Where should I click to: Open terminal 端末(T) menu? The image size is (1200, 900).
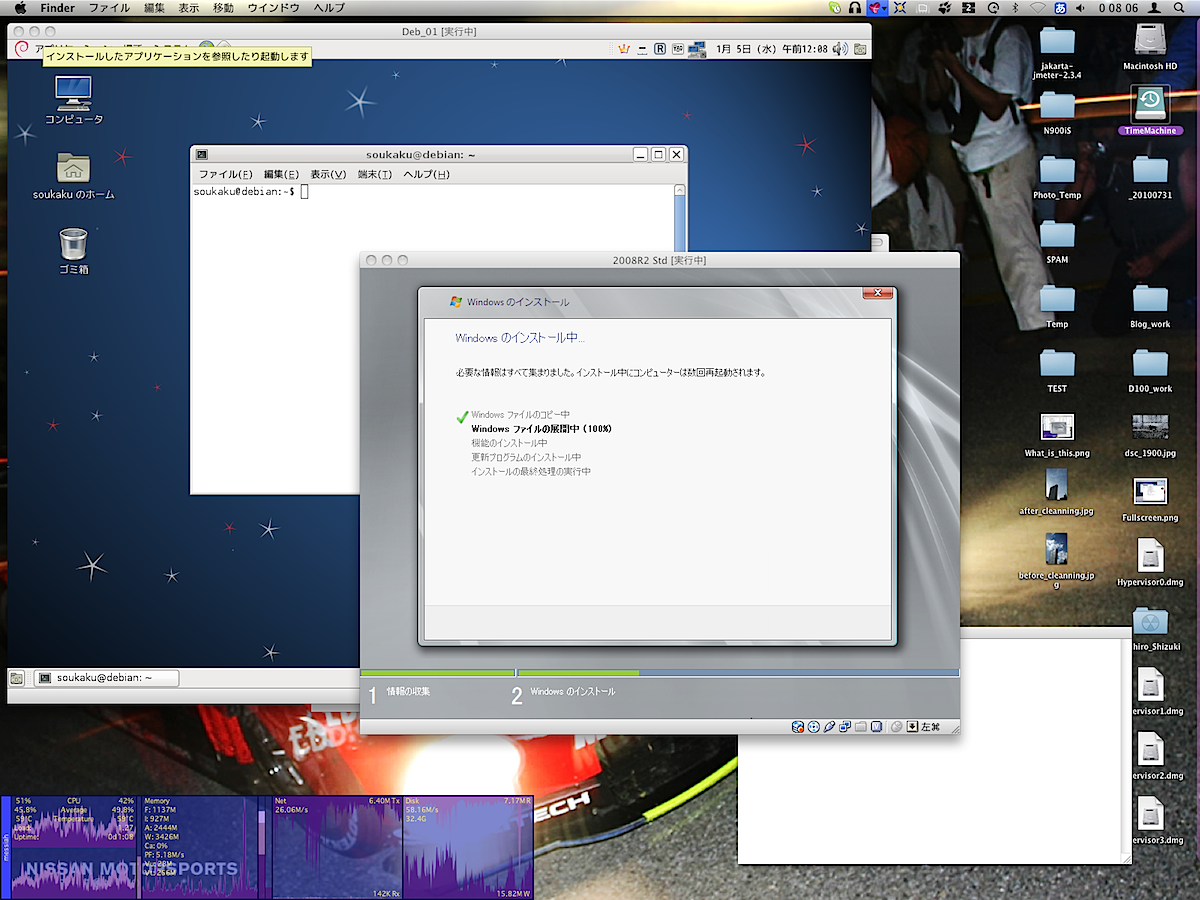[x=375, y=174]
